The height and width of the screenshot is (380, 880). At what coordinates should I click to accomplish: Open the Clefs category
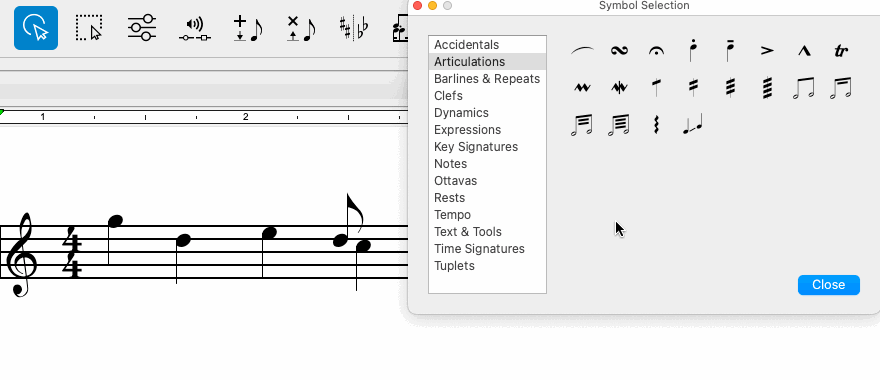[487, 96]
